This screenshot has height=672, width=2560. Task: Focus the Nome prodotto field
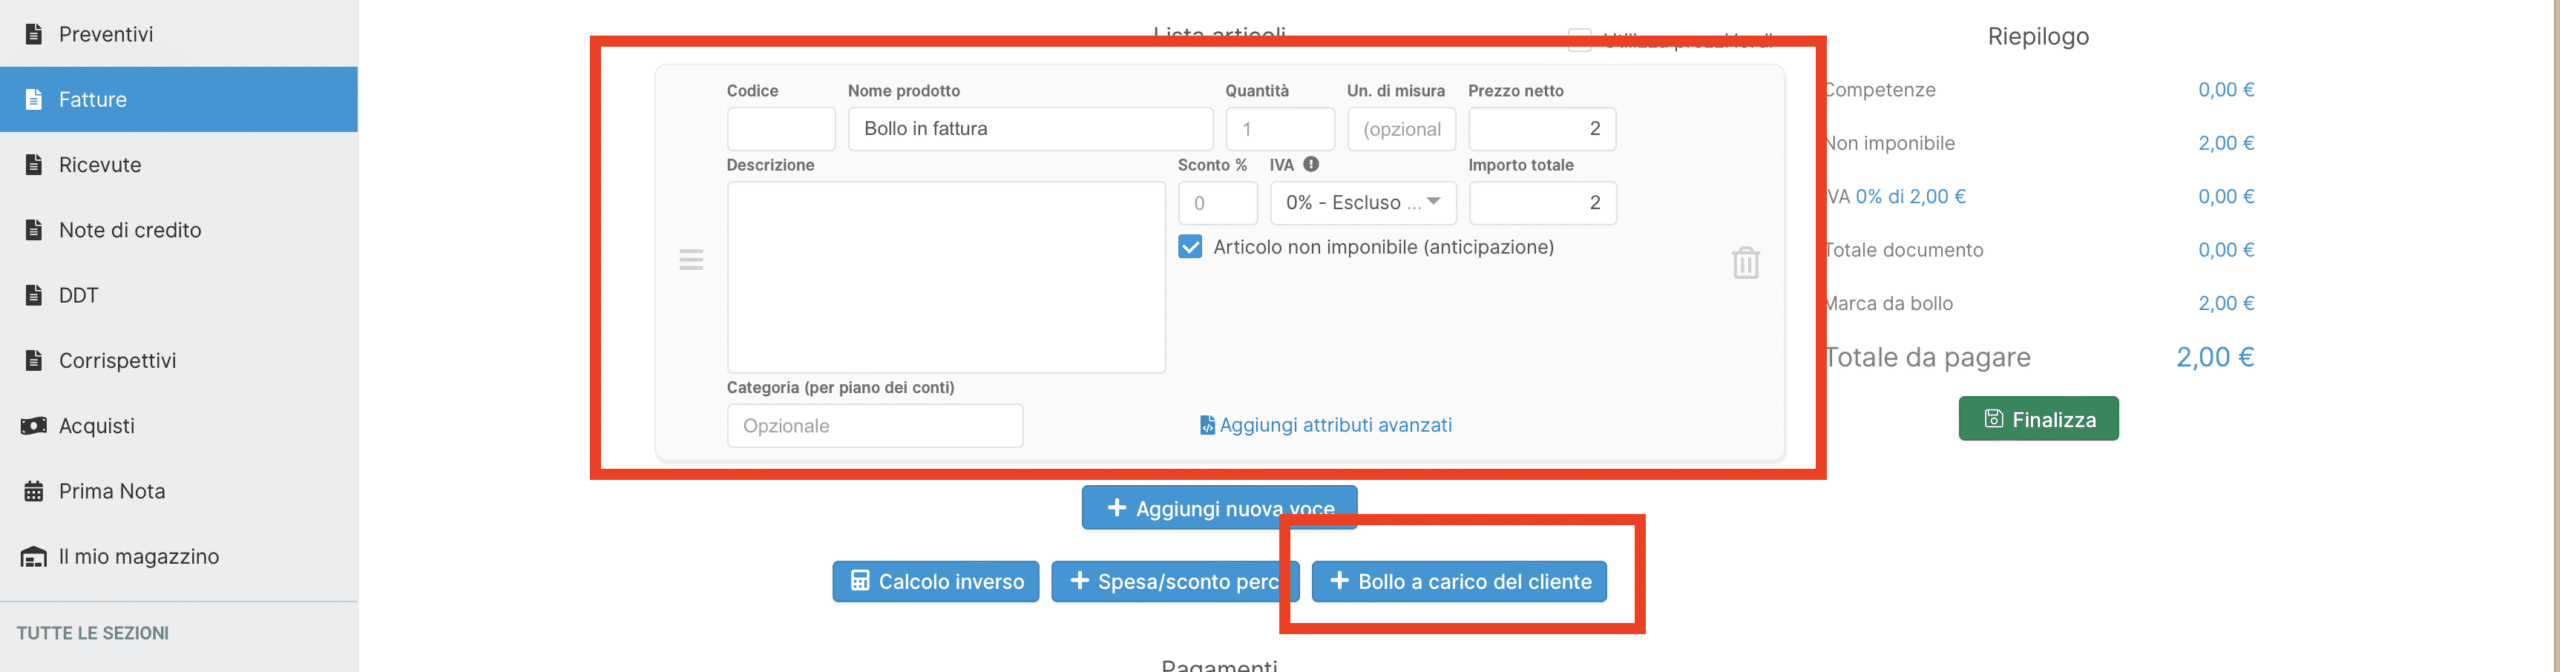1030,129
